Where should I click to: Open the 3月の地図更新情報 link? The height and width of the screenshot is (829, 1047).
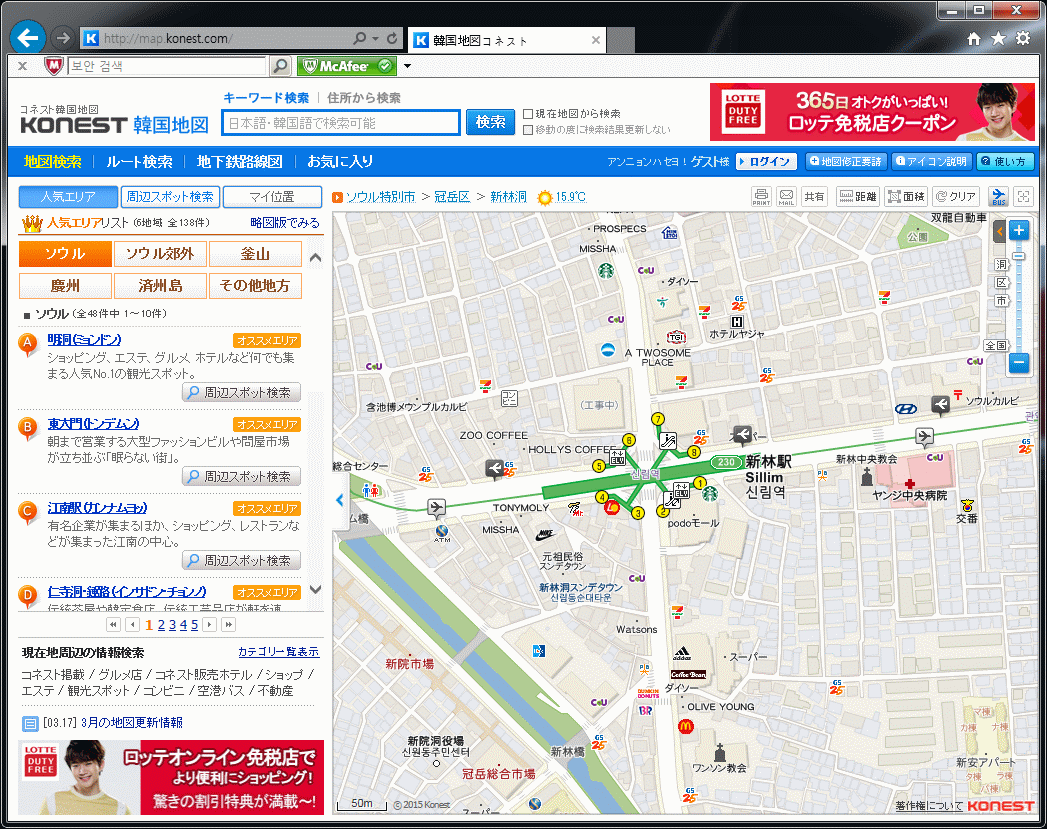pos(132,723)
